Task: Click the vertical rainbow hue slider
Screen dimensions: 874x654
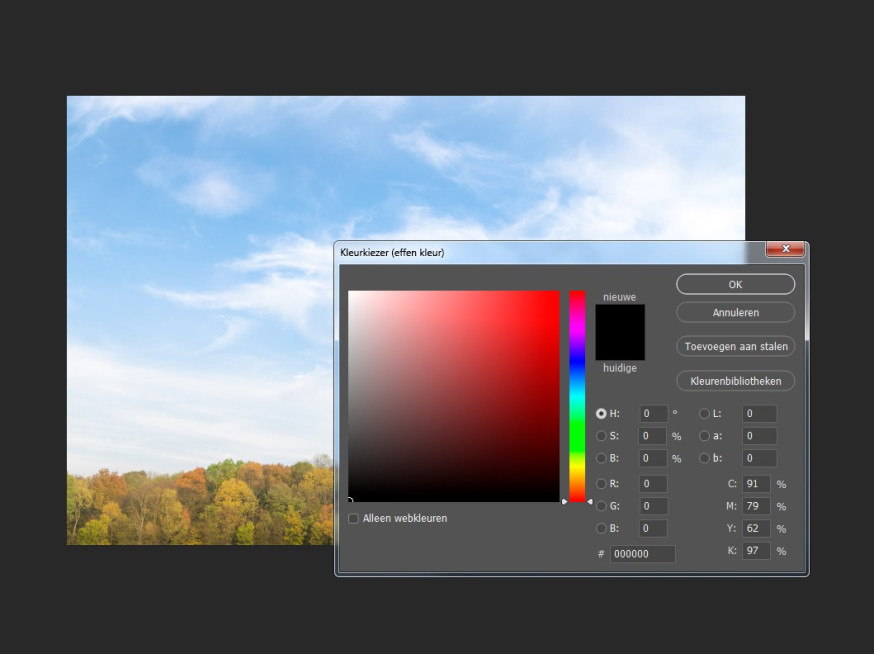Action: pyautogui.click(x=577, y=396)
